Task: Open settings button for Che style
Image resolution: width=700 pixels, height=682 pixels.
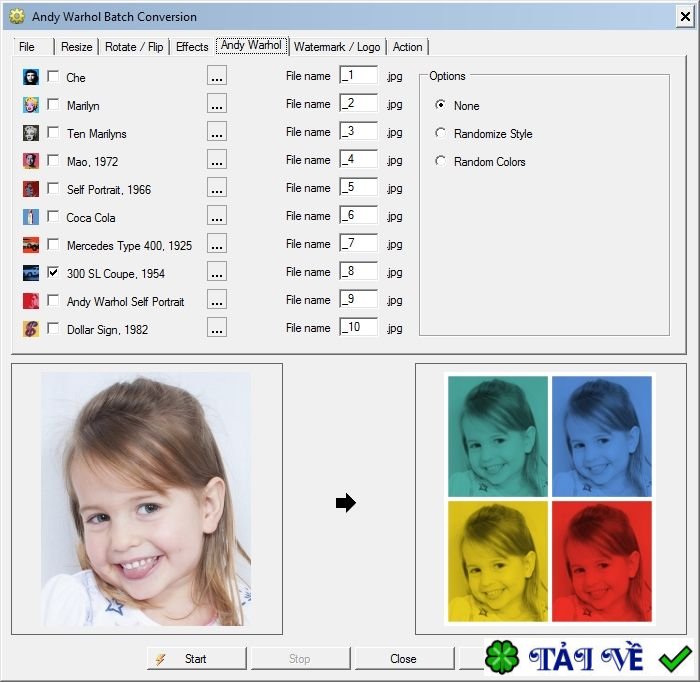Action: pos(217,75)
